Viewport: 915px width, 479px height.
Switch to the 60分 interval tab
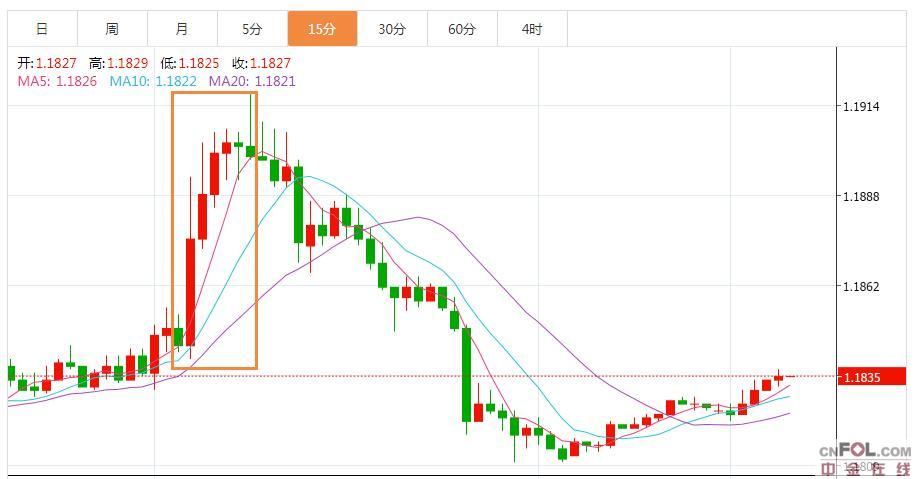coord(462,29)
